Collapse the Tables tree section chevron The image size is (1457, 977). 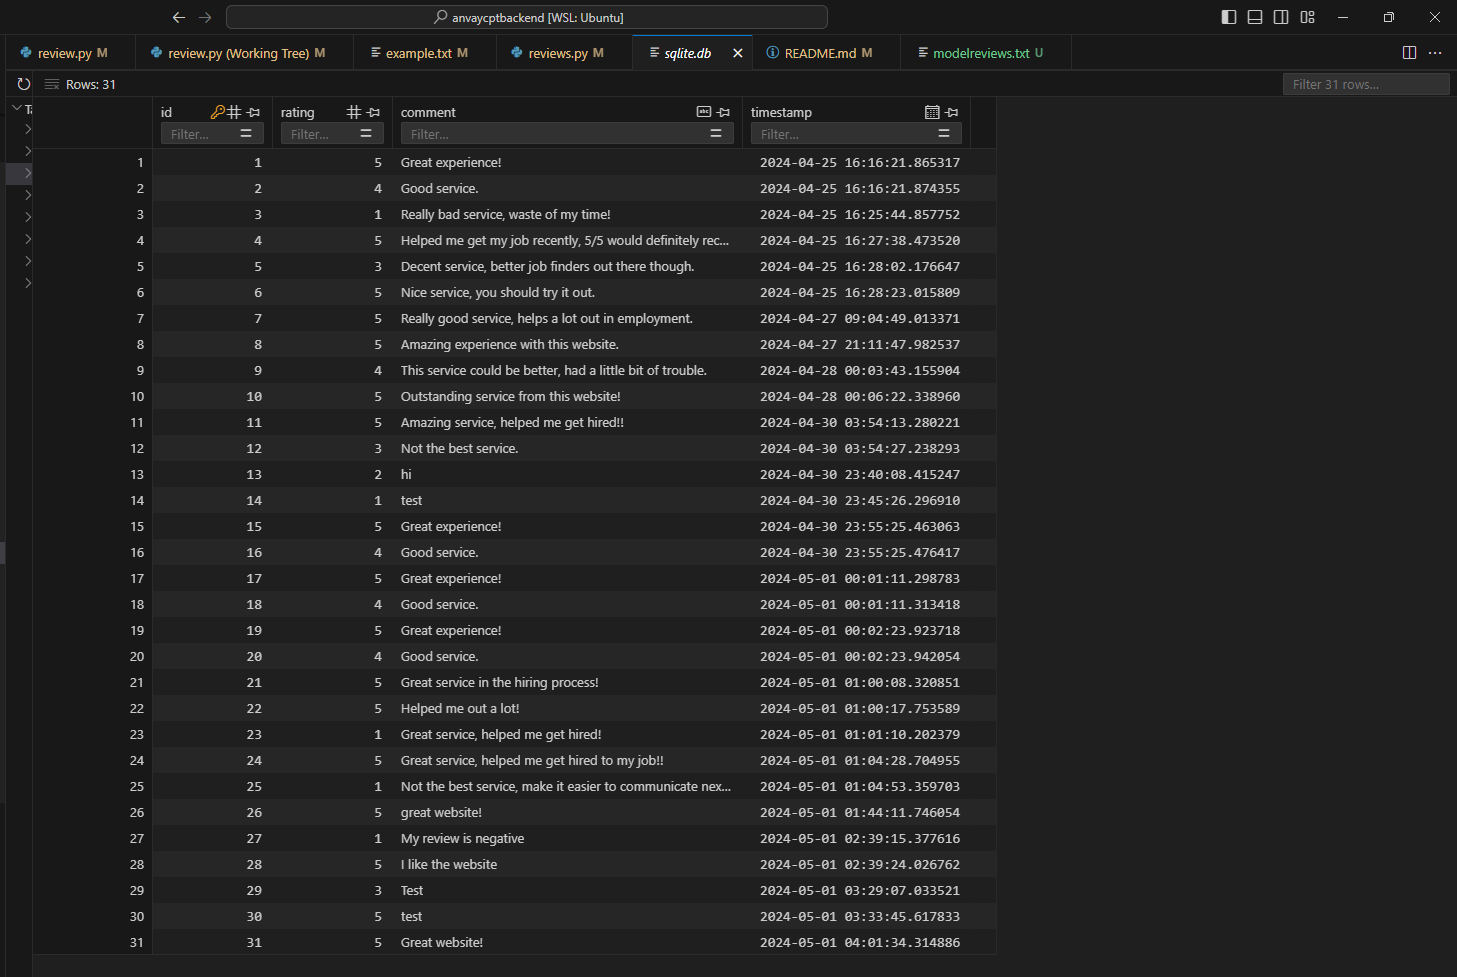[16, 108]
